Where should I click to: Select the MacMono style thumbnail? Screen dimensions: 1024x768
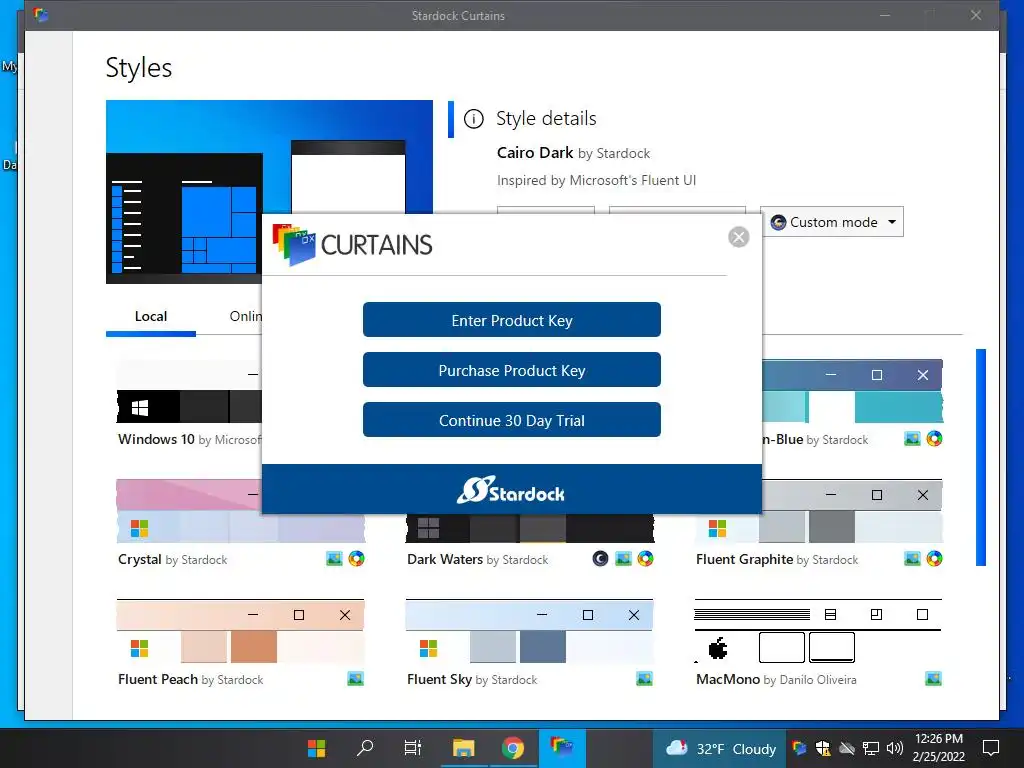pos(818,631)
